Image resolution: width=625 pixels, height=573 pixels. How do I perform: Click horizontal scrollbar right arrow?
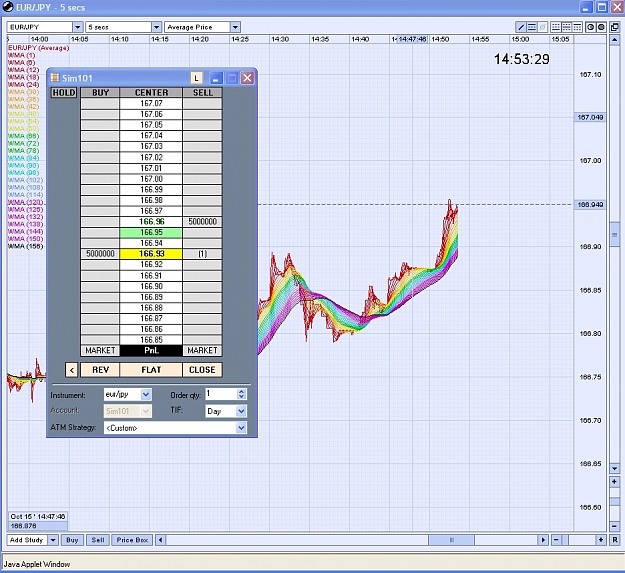click(x=543, y=540)
